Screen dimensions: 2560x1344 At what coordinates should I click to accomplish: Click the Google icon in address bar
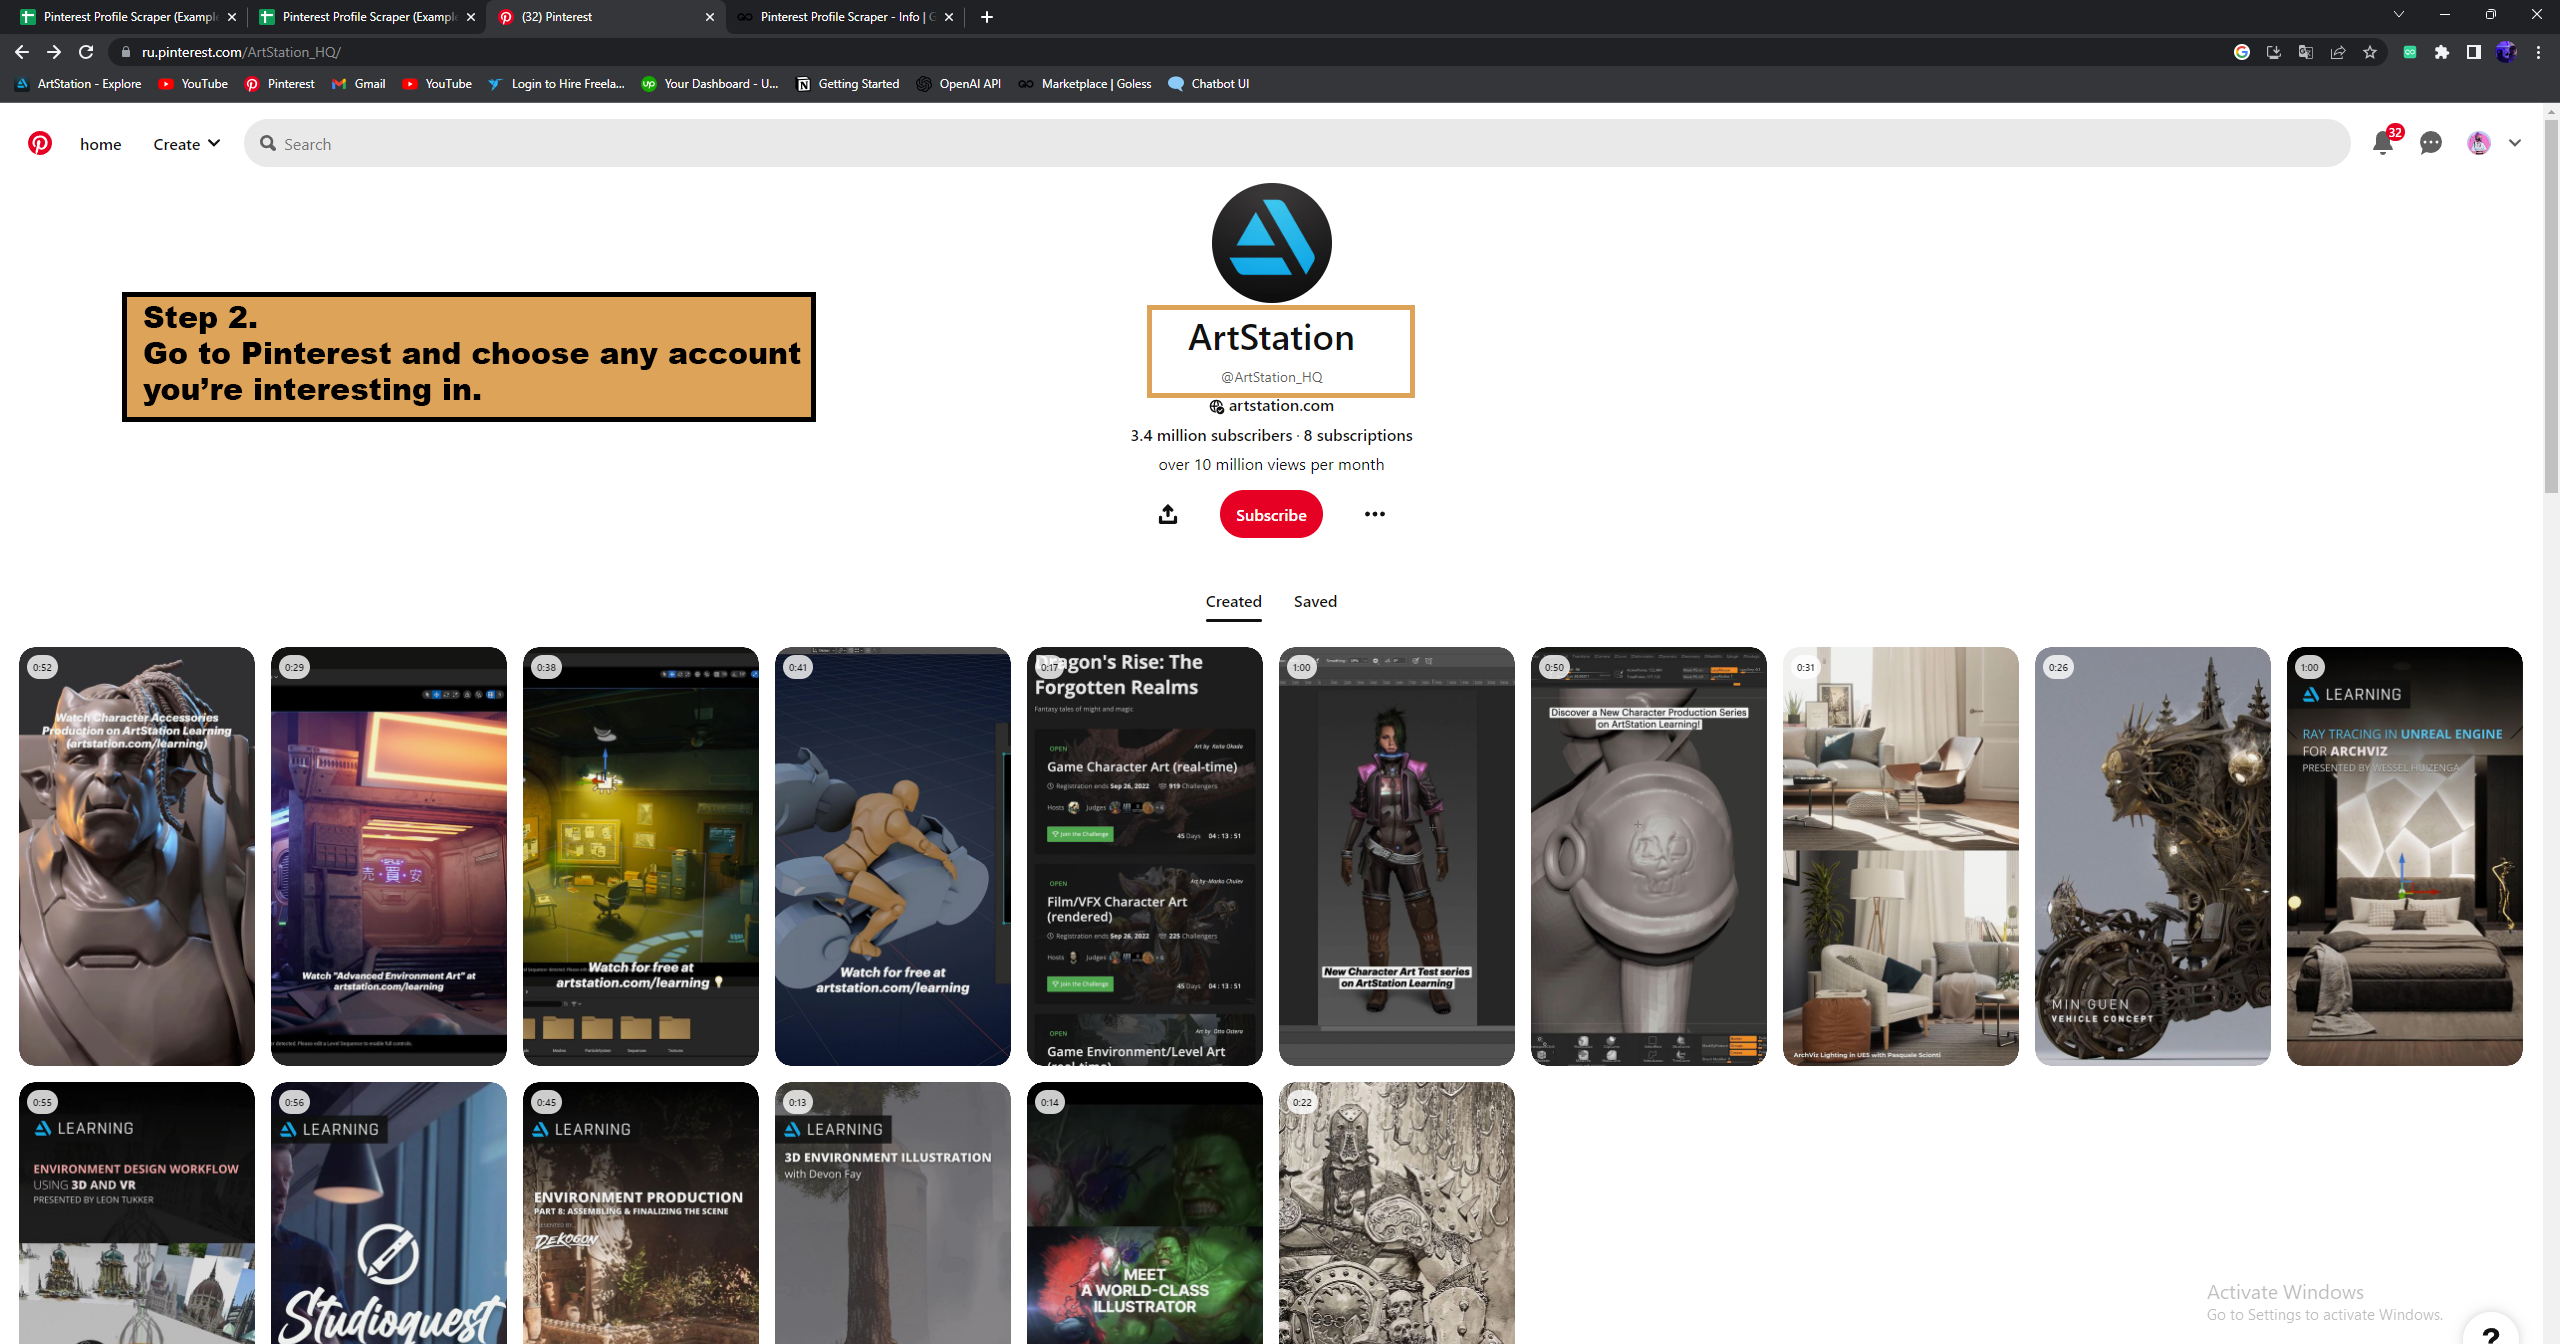tap(2242, 52)
